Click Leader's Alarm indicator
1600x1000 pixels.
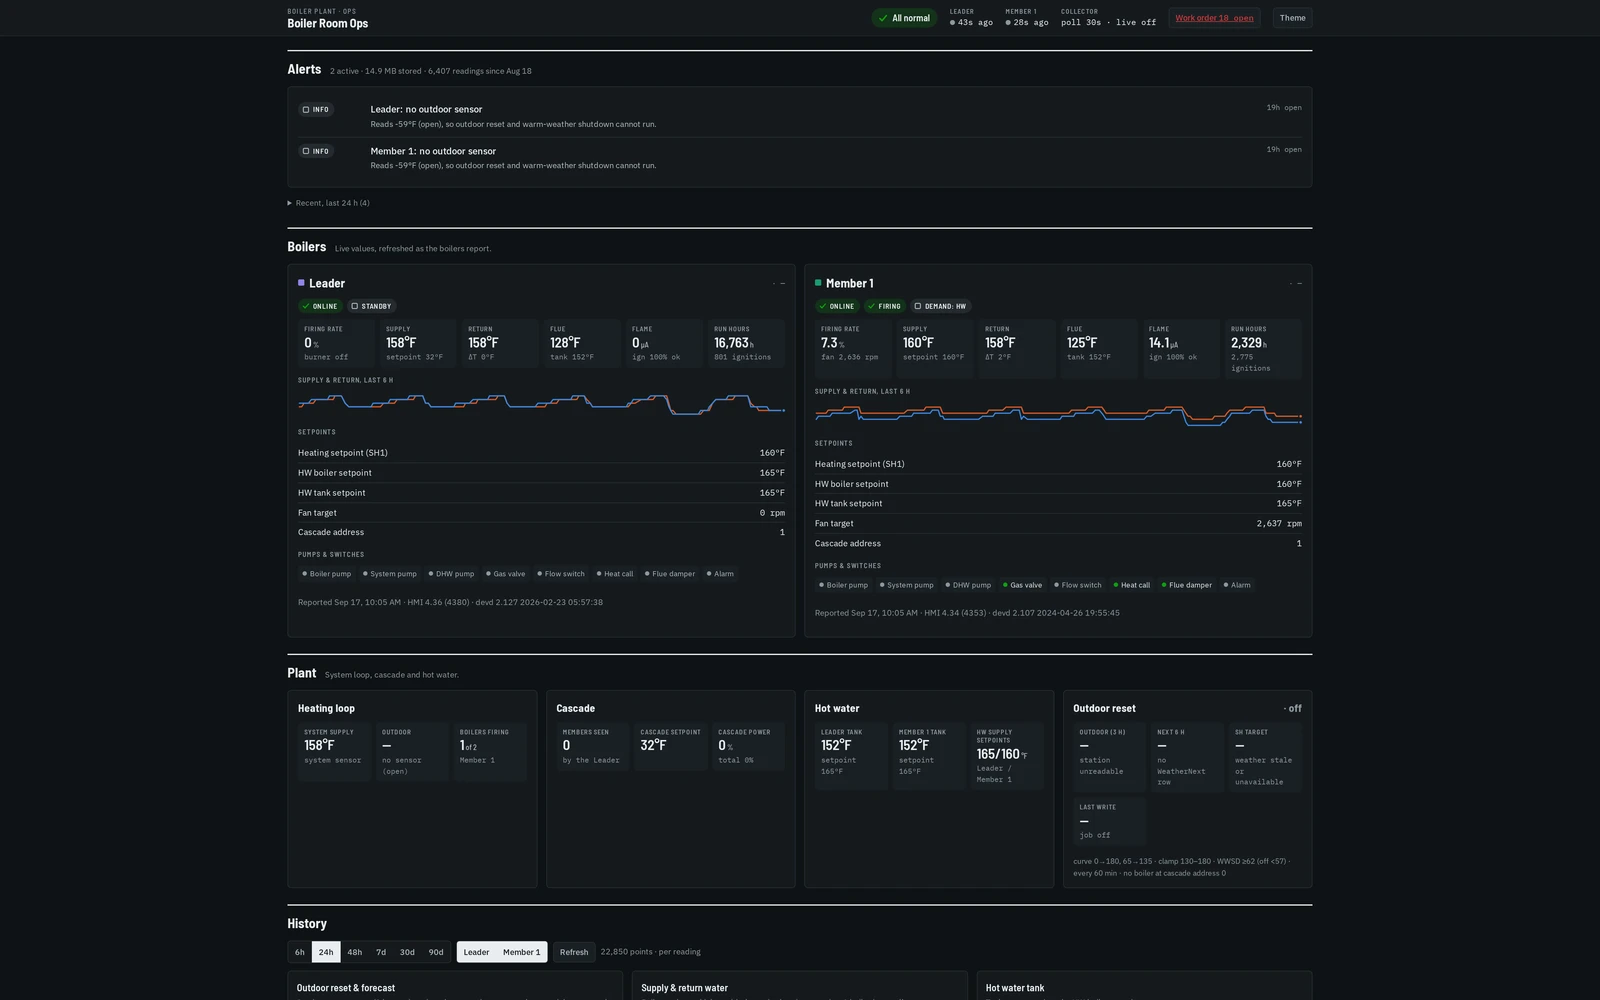tap(720, 574)
